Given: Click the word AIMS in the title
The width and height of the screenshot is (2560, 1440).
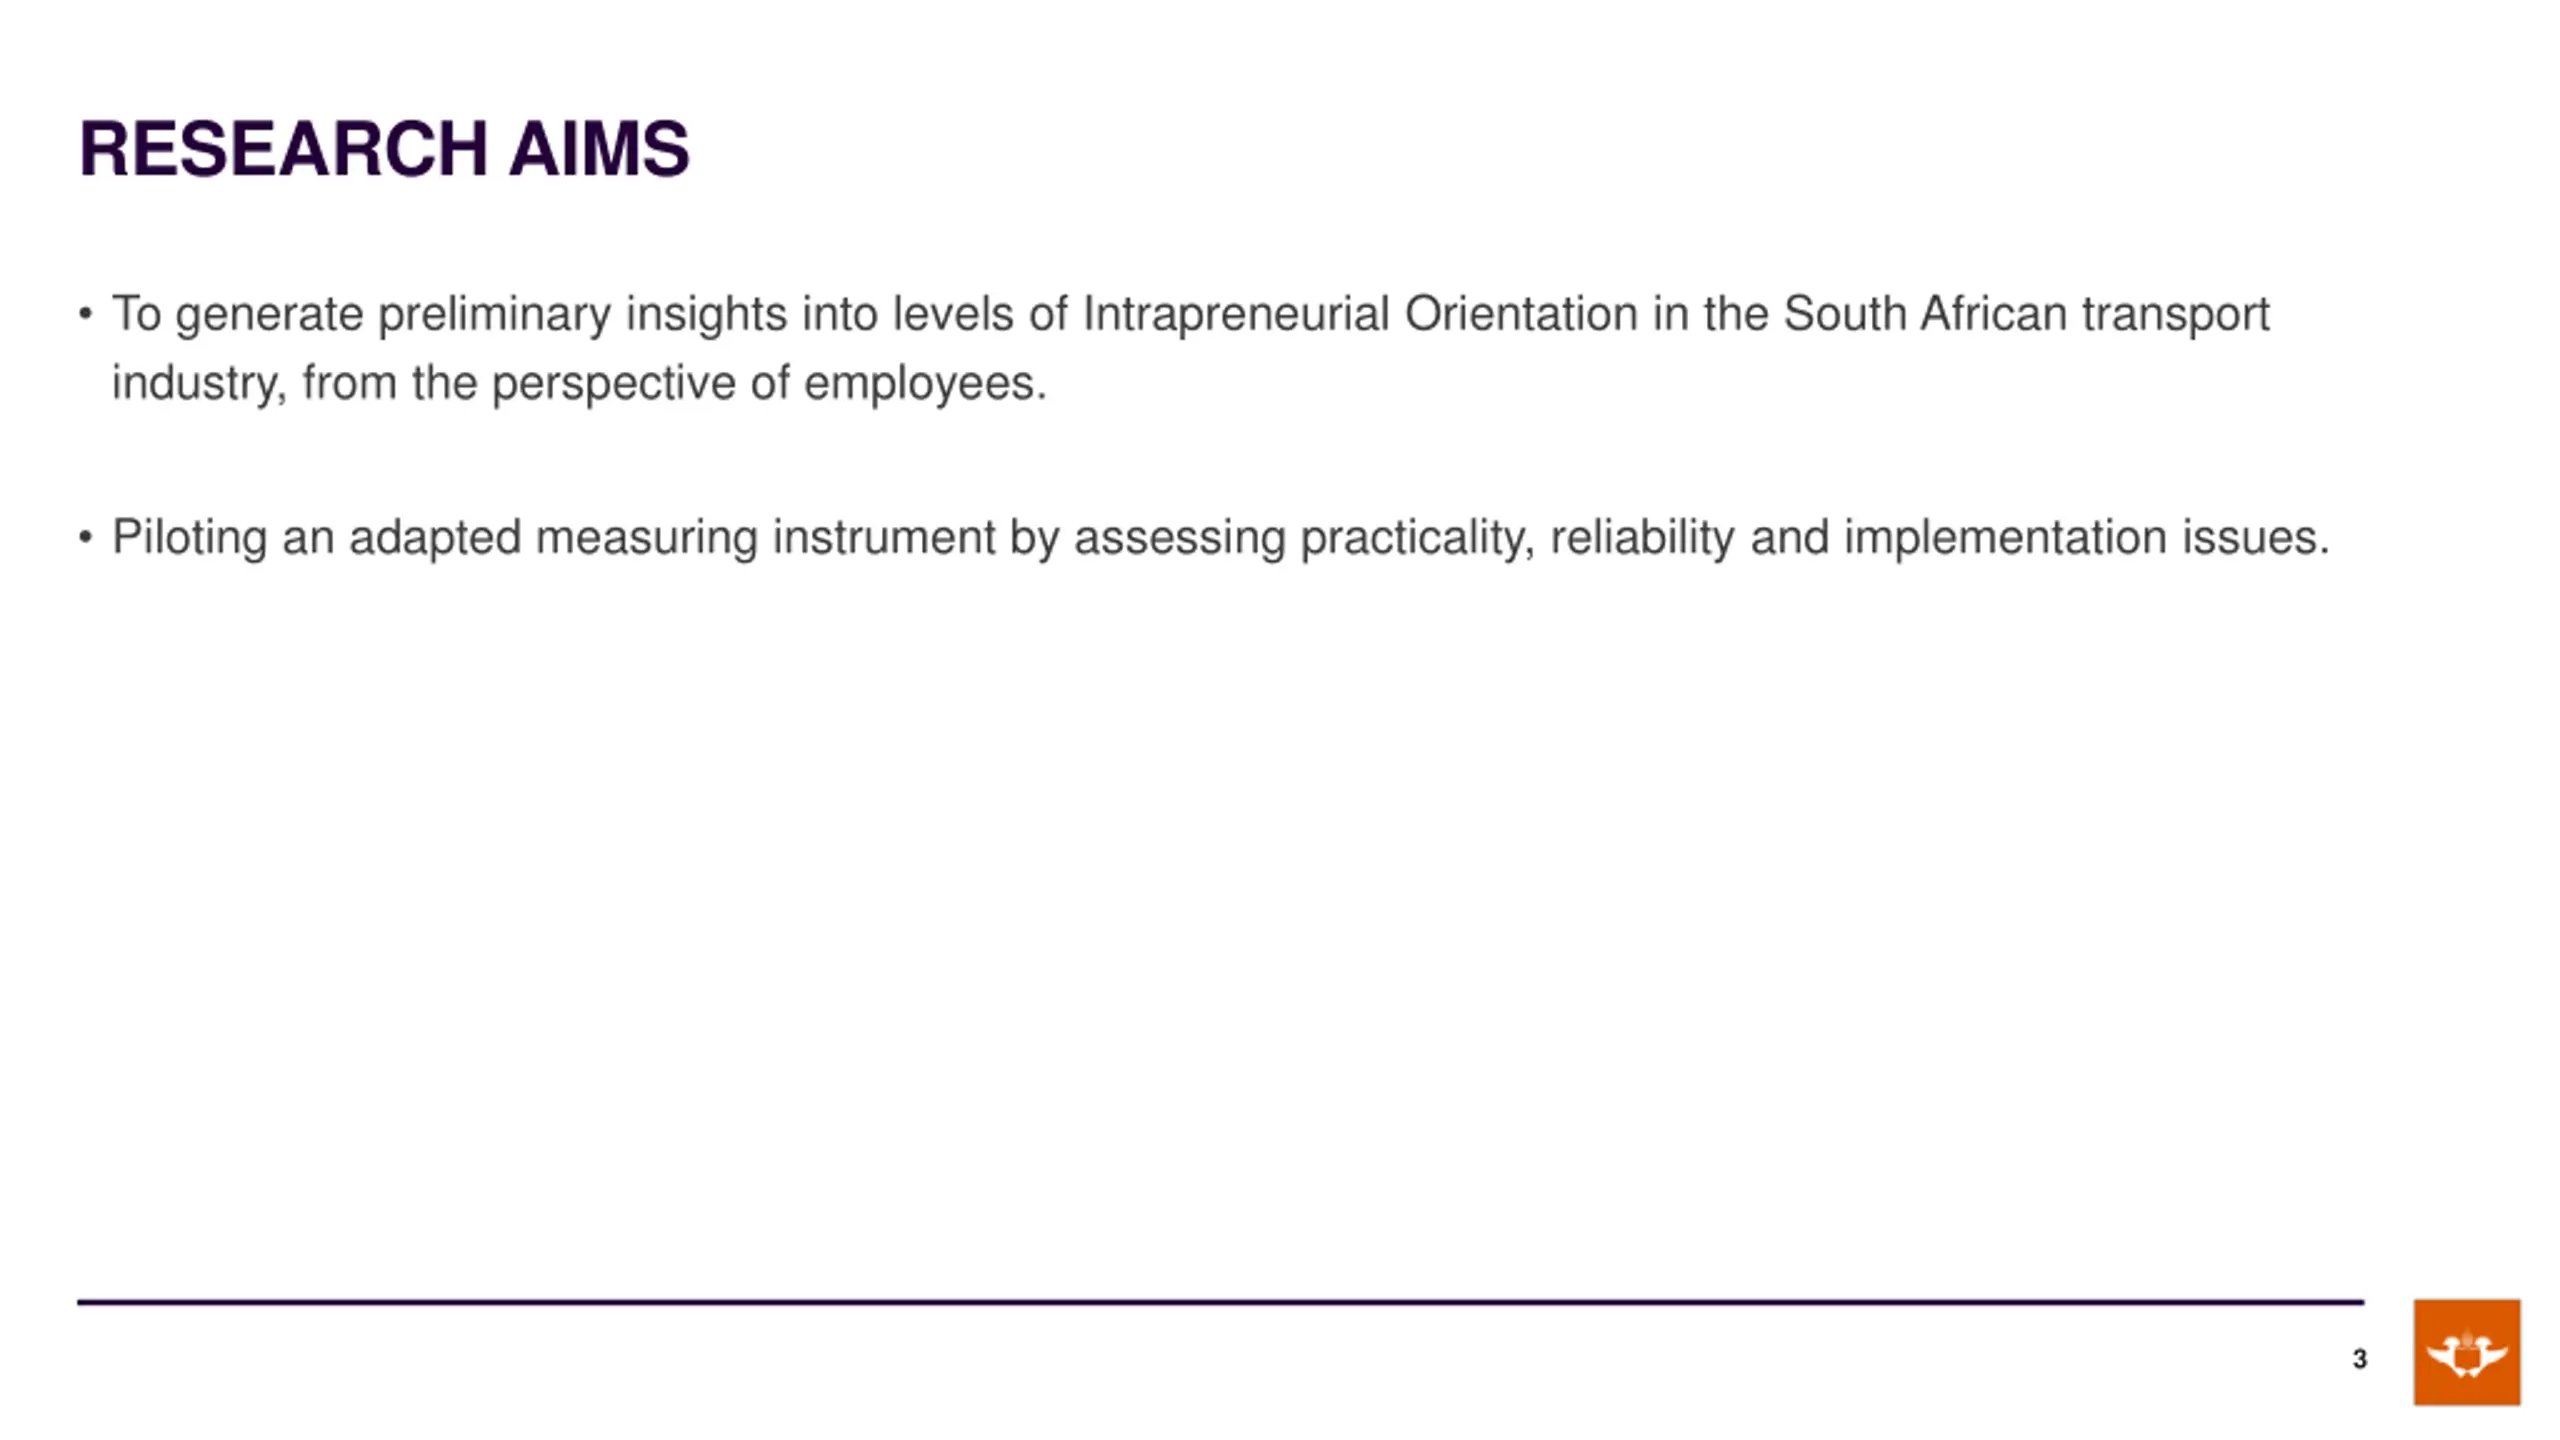Looking at the screenshot, I should (x=599, y=149).
